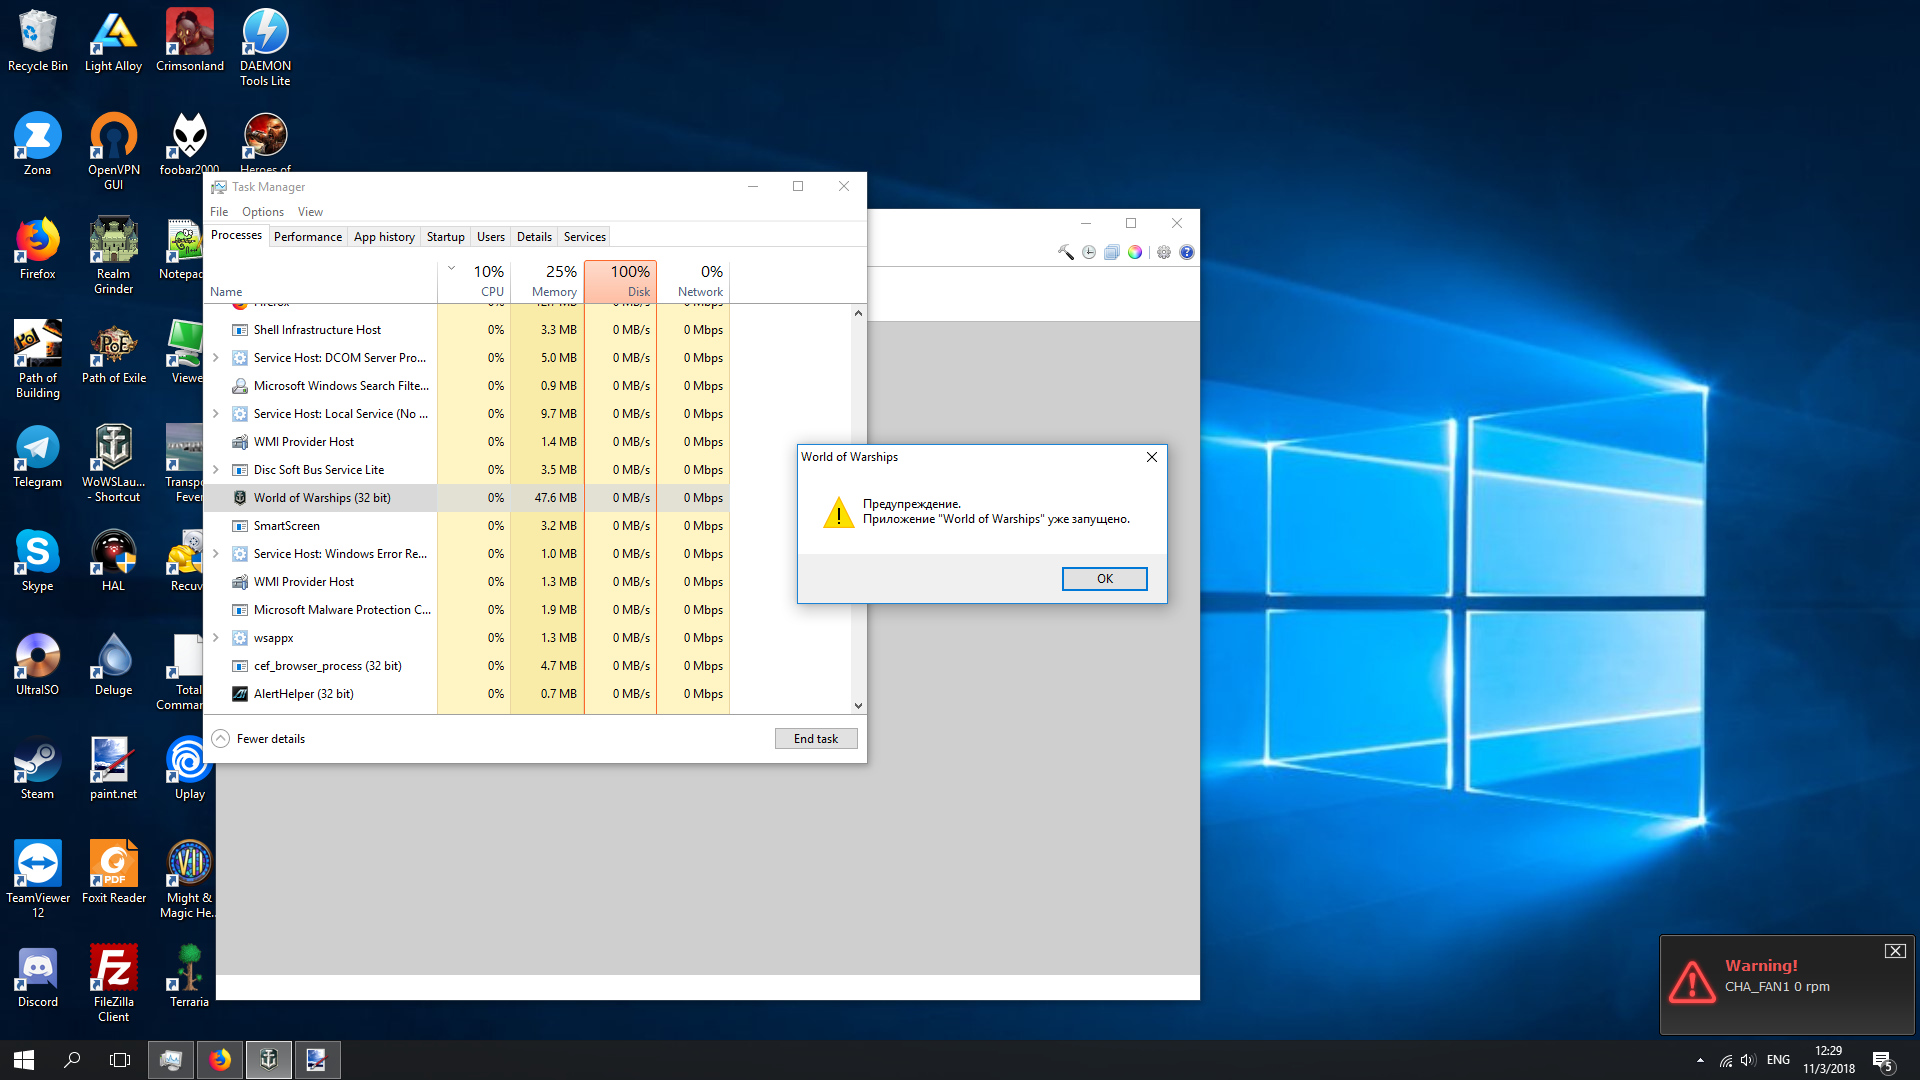Expand the wsappx process row
This screenshot has height=1080, width=1920.
[x=216, y=638]
